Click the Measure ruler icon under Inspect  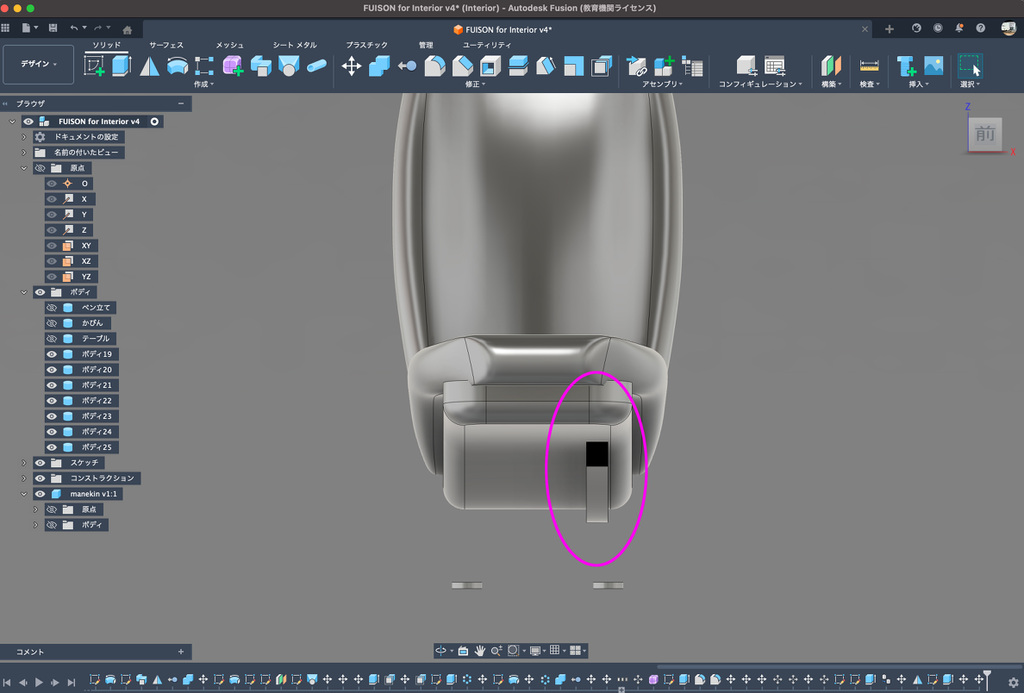click(x=869, y=66)
